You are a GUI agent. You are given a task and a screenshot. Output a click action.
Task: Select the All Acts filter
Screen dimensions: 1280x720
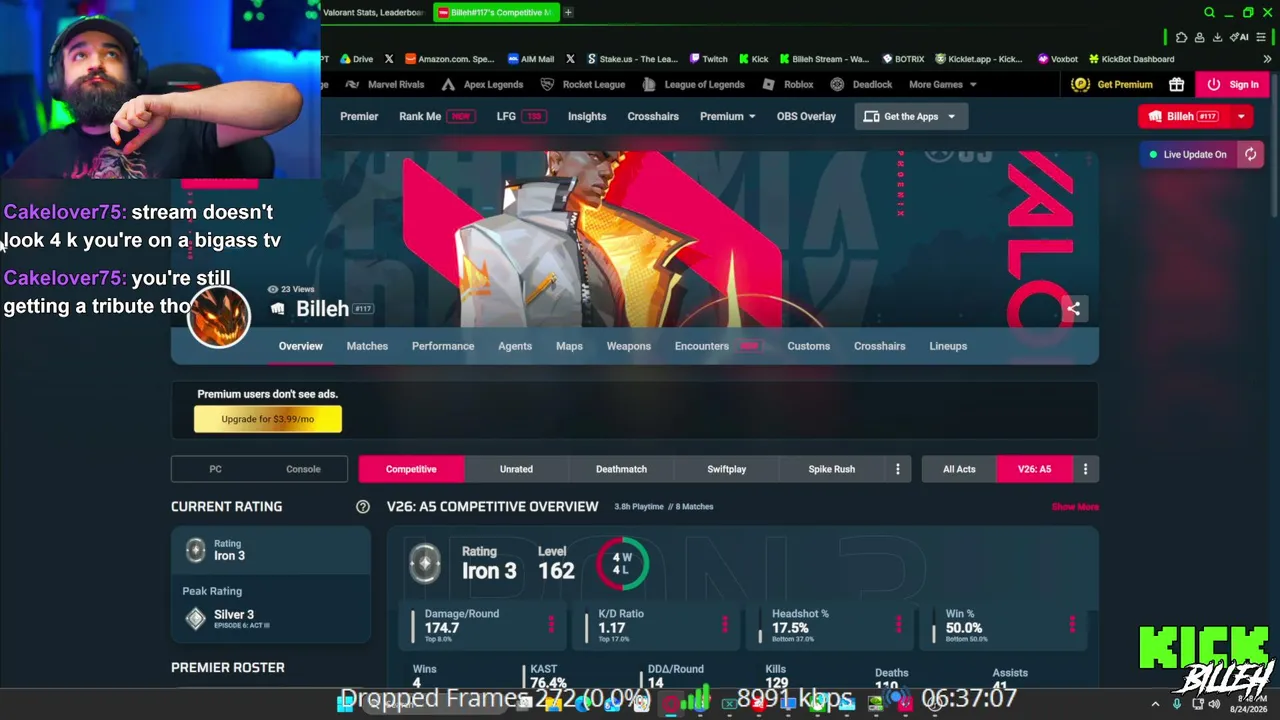point(959,469)
